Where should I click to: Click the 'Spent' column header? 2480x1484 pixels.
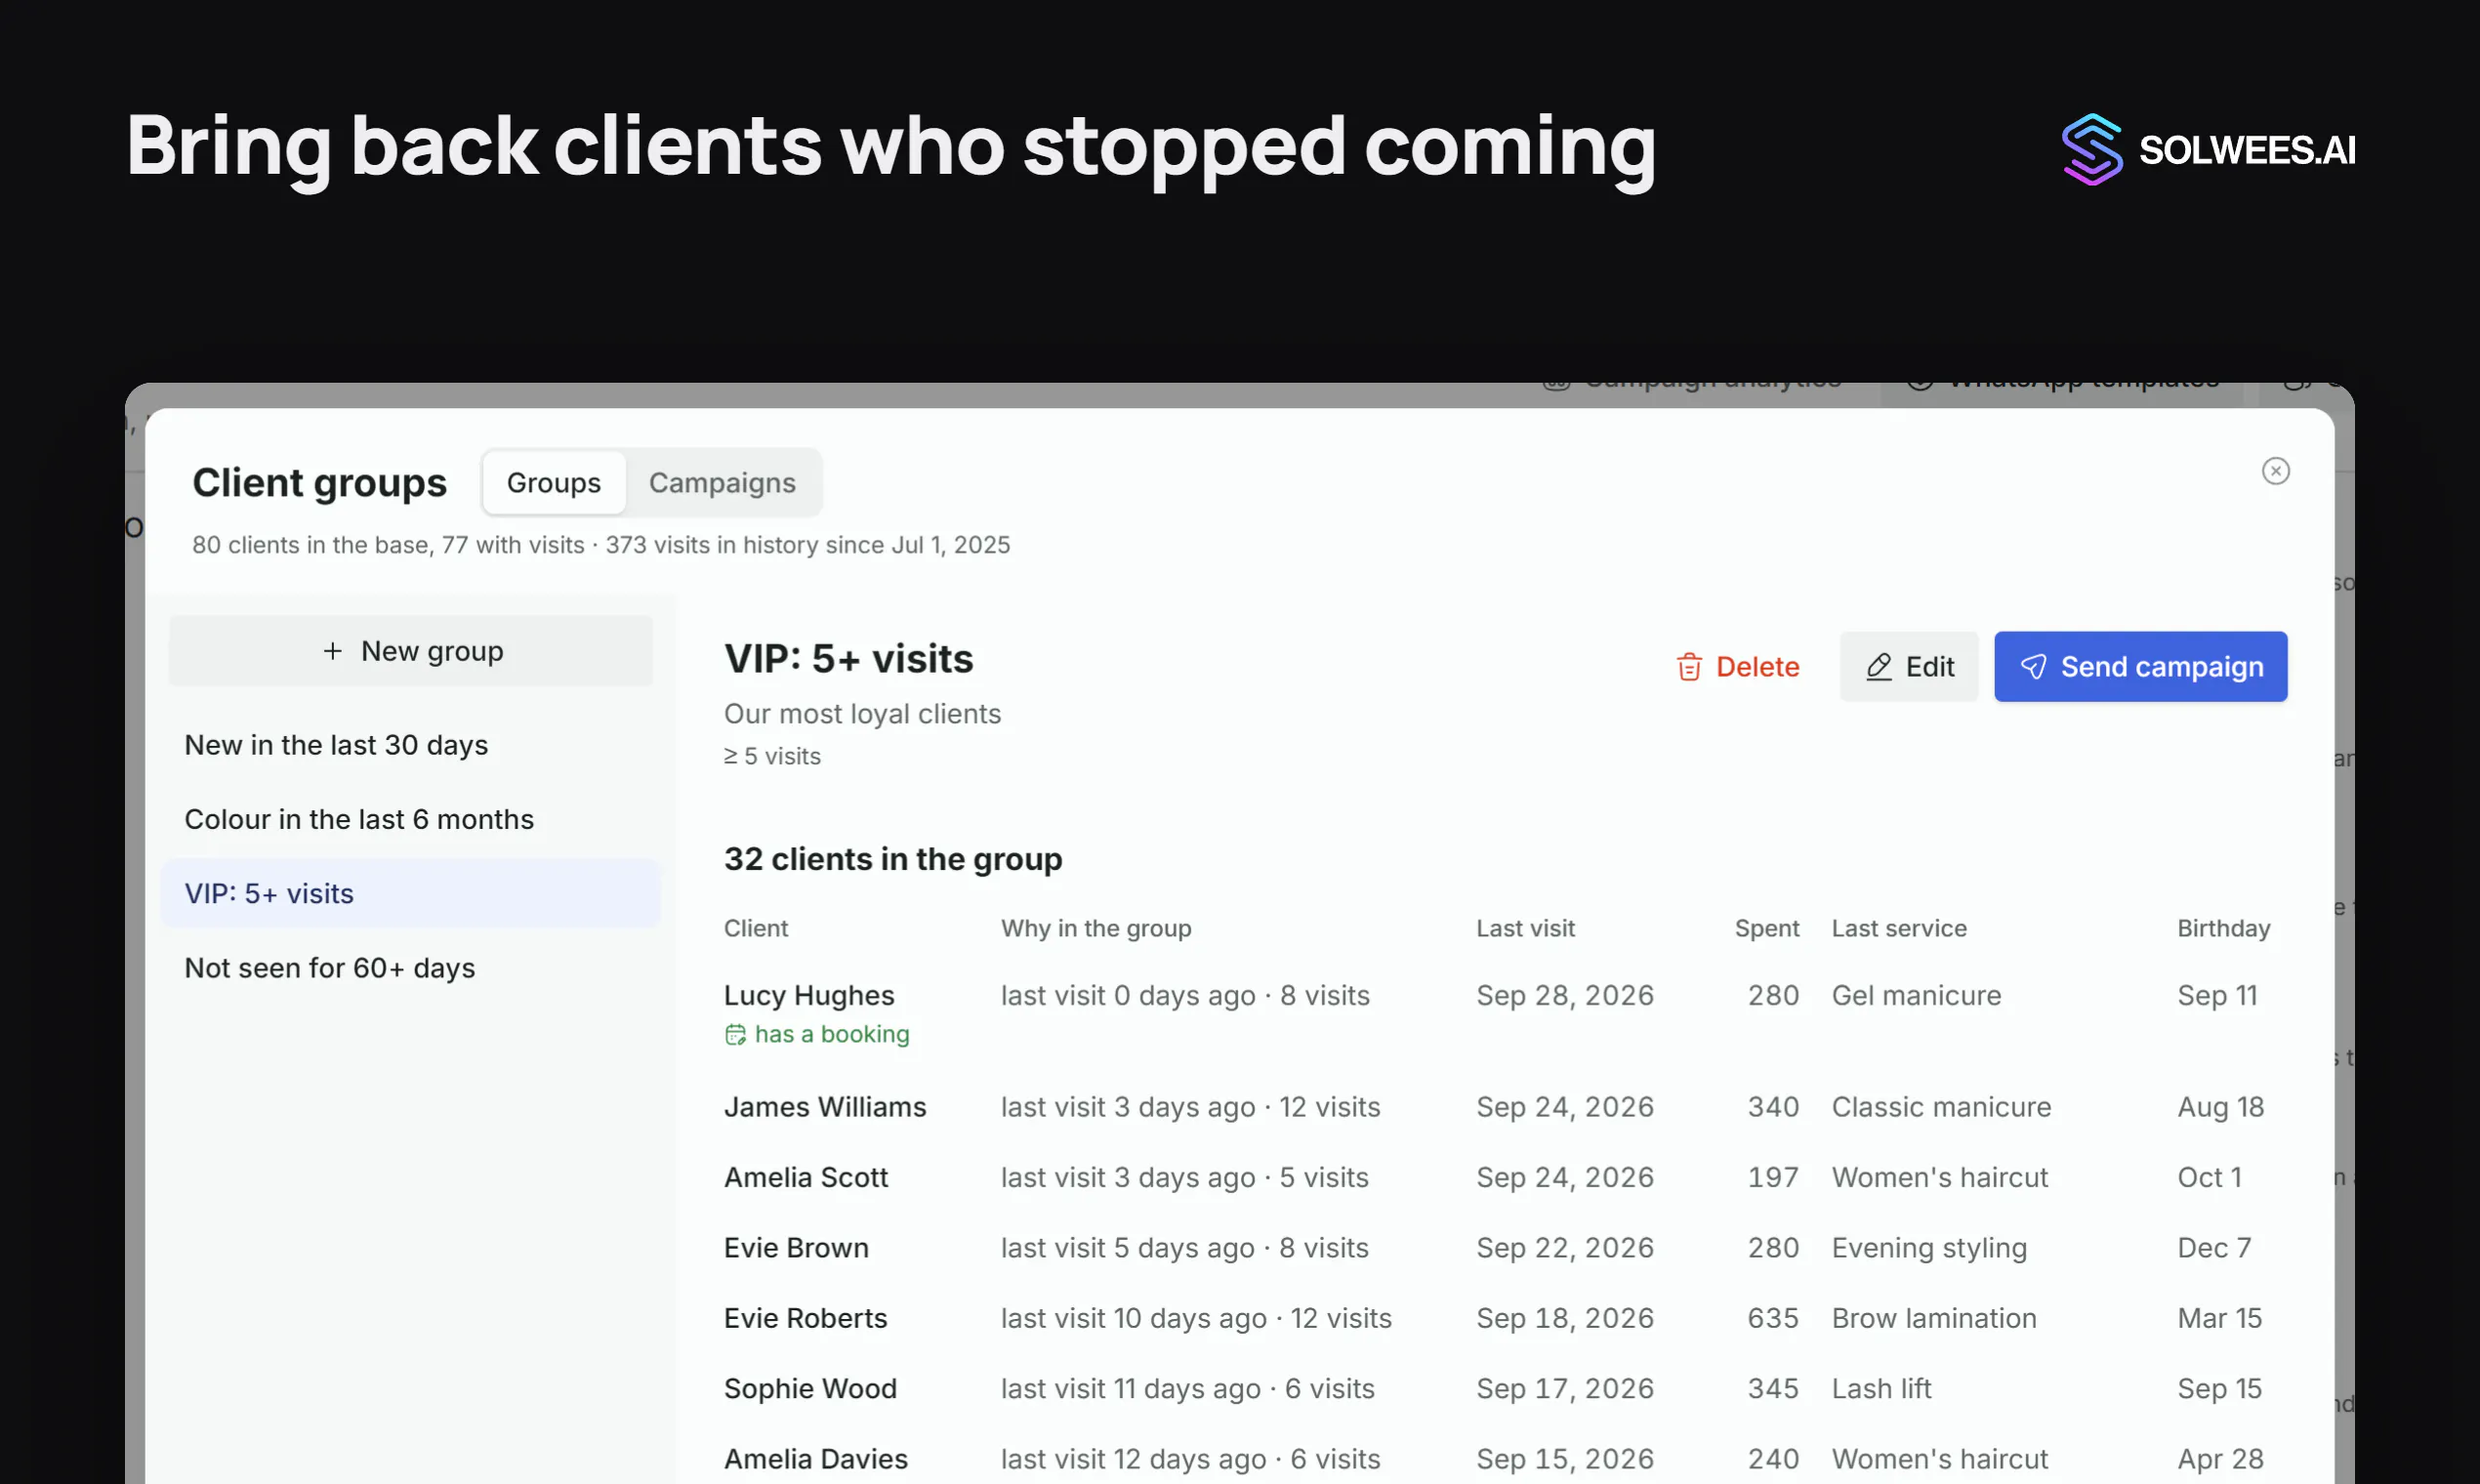point(1767,929)
